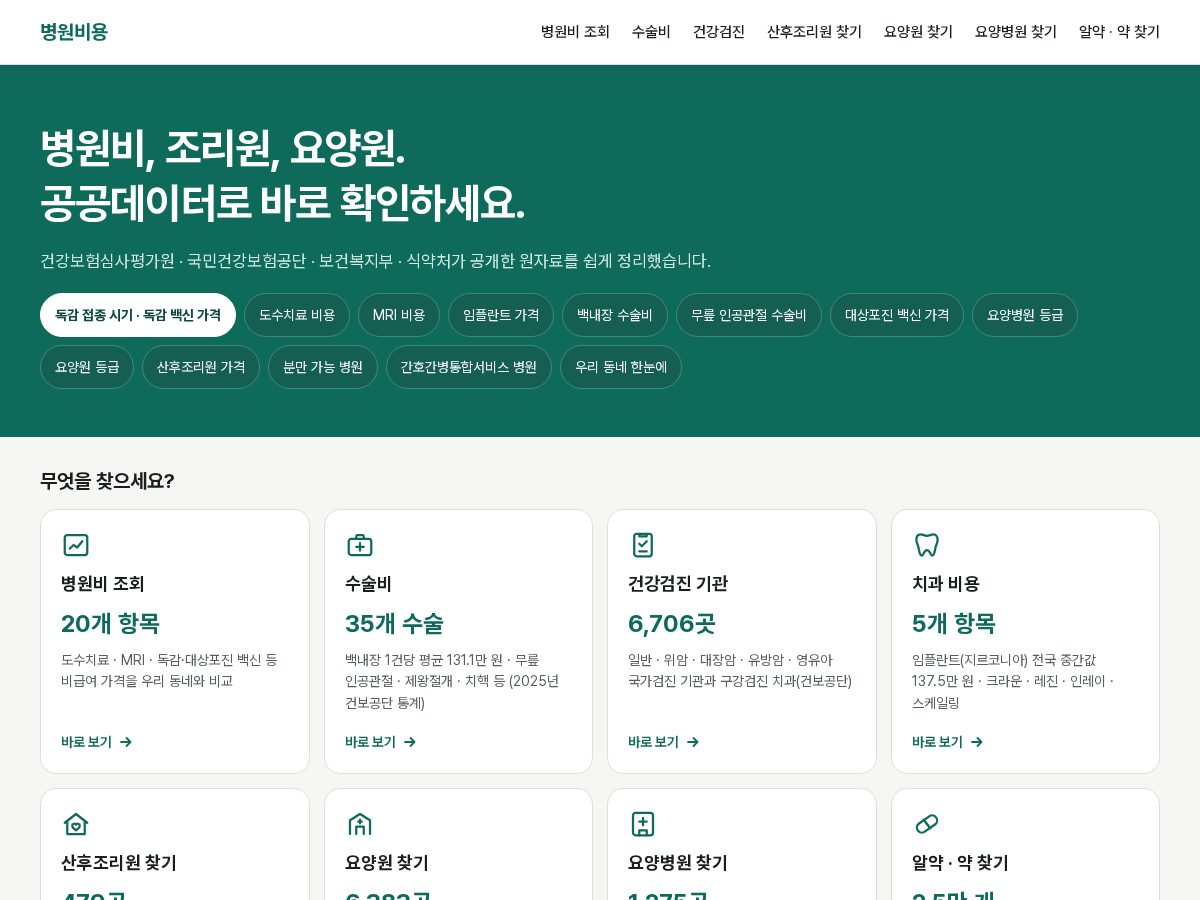This screenshot has height=900, width=1200.
Task: Select the 대상포진 백신 가격 chip
Action: [x=897, y=315]
